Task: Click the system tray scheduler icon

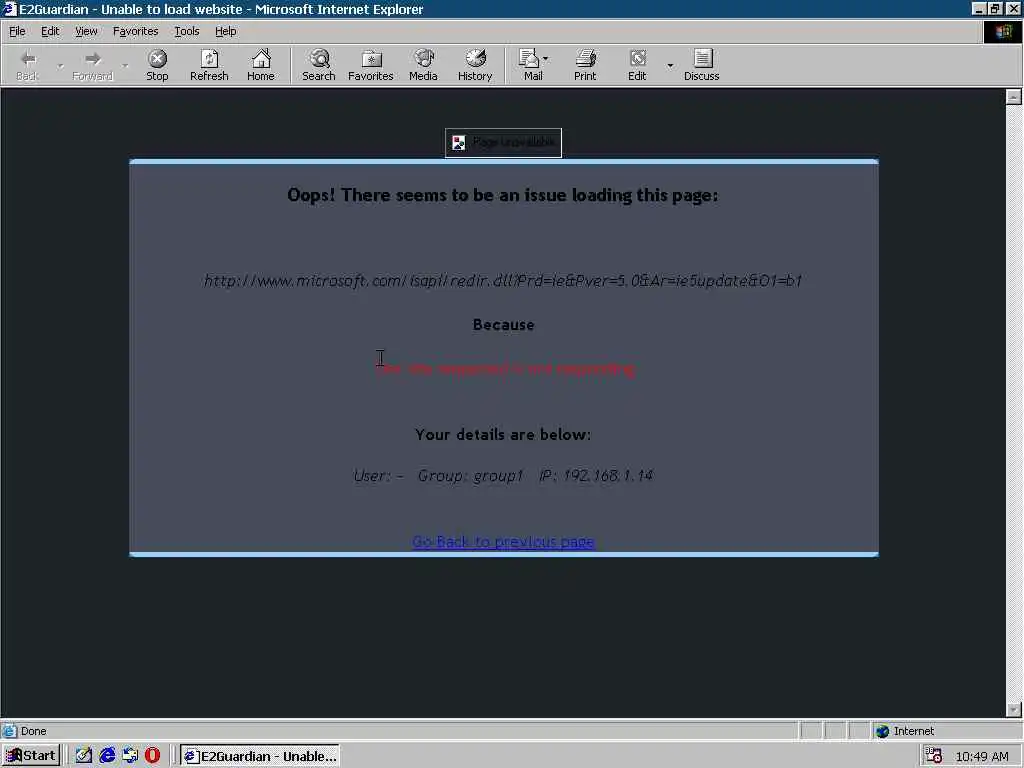Action: 934,756
